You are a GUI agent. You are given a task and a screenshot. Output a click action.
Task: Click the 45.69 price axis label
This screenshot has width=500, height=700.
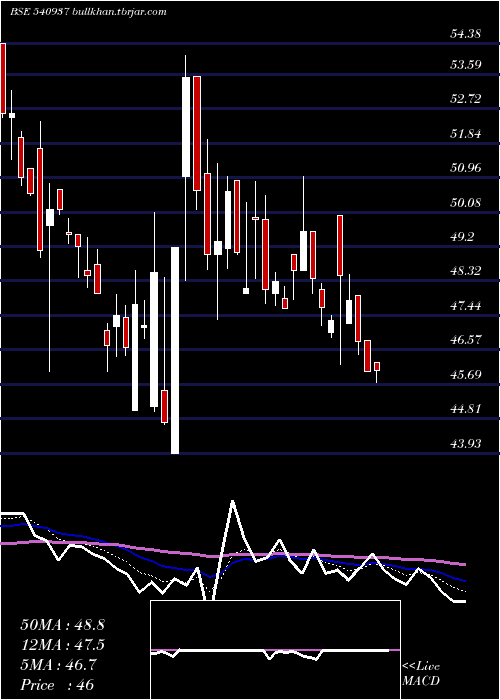[x=466, y=374]
